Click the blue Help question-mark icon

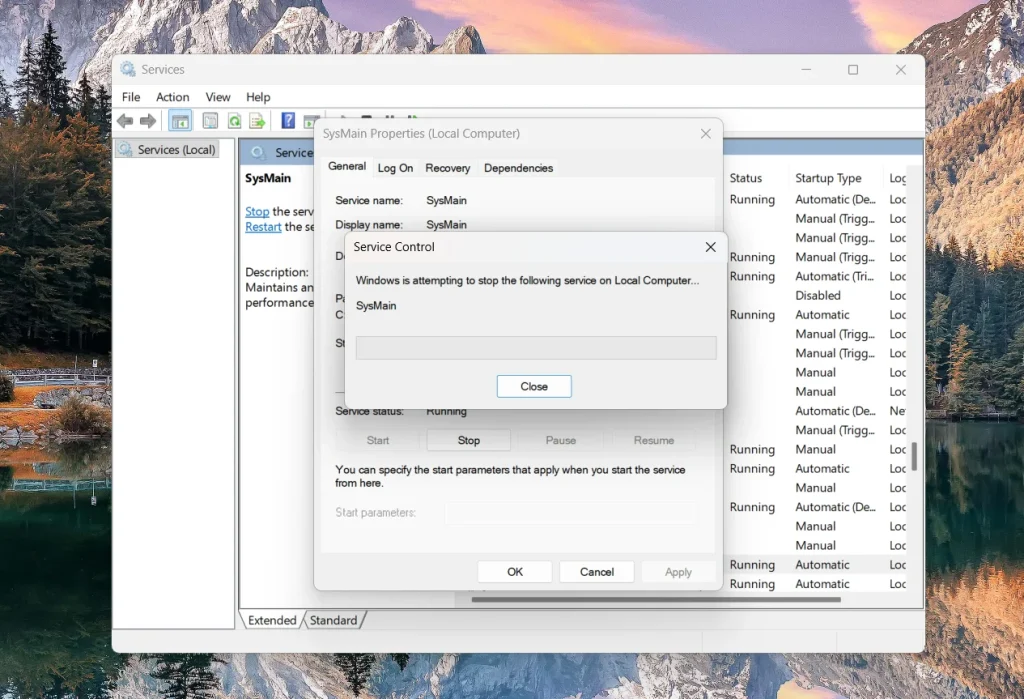tap(288, 120)
